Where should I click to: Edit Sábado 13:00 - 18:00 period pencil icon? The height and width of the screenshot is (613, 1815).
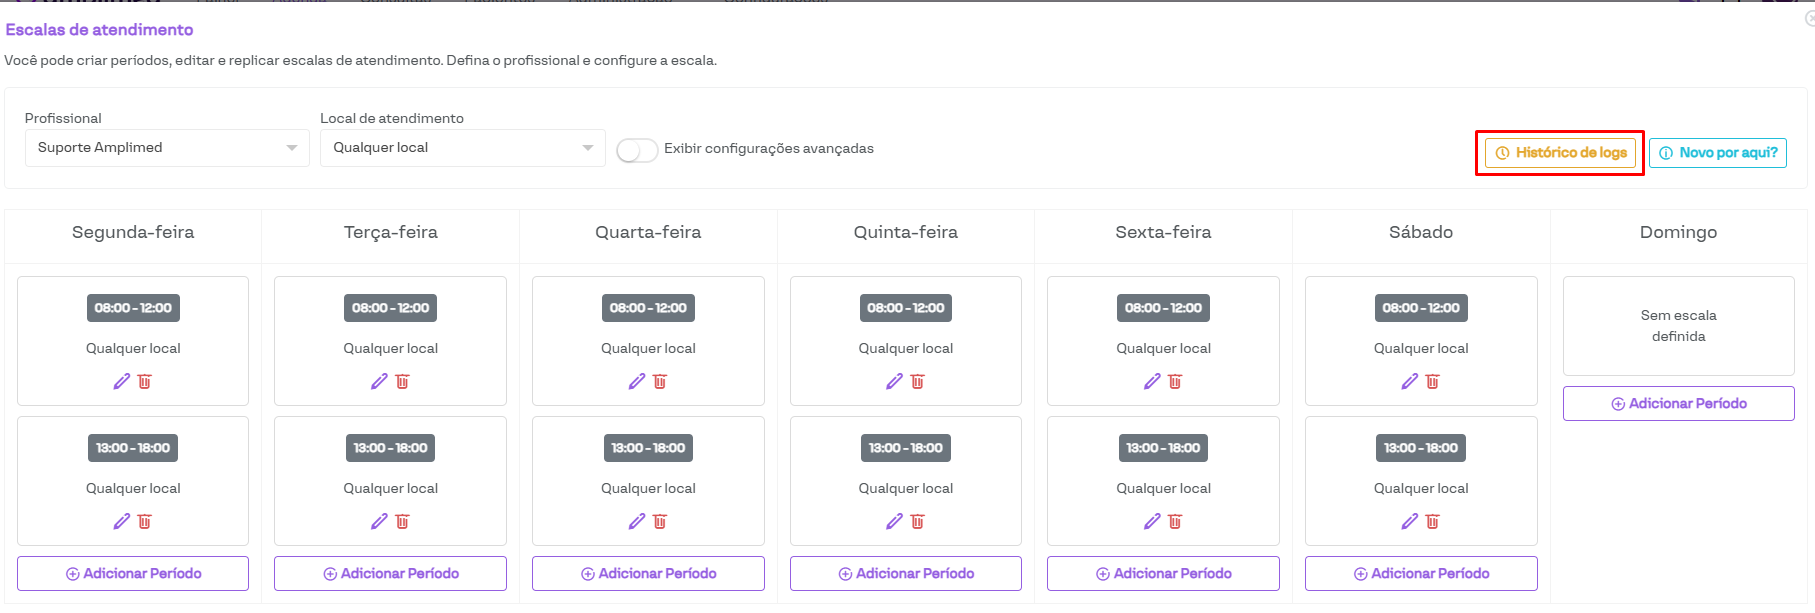click(1409, 521)
